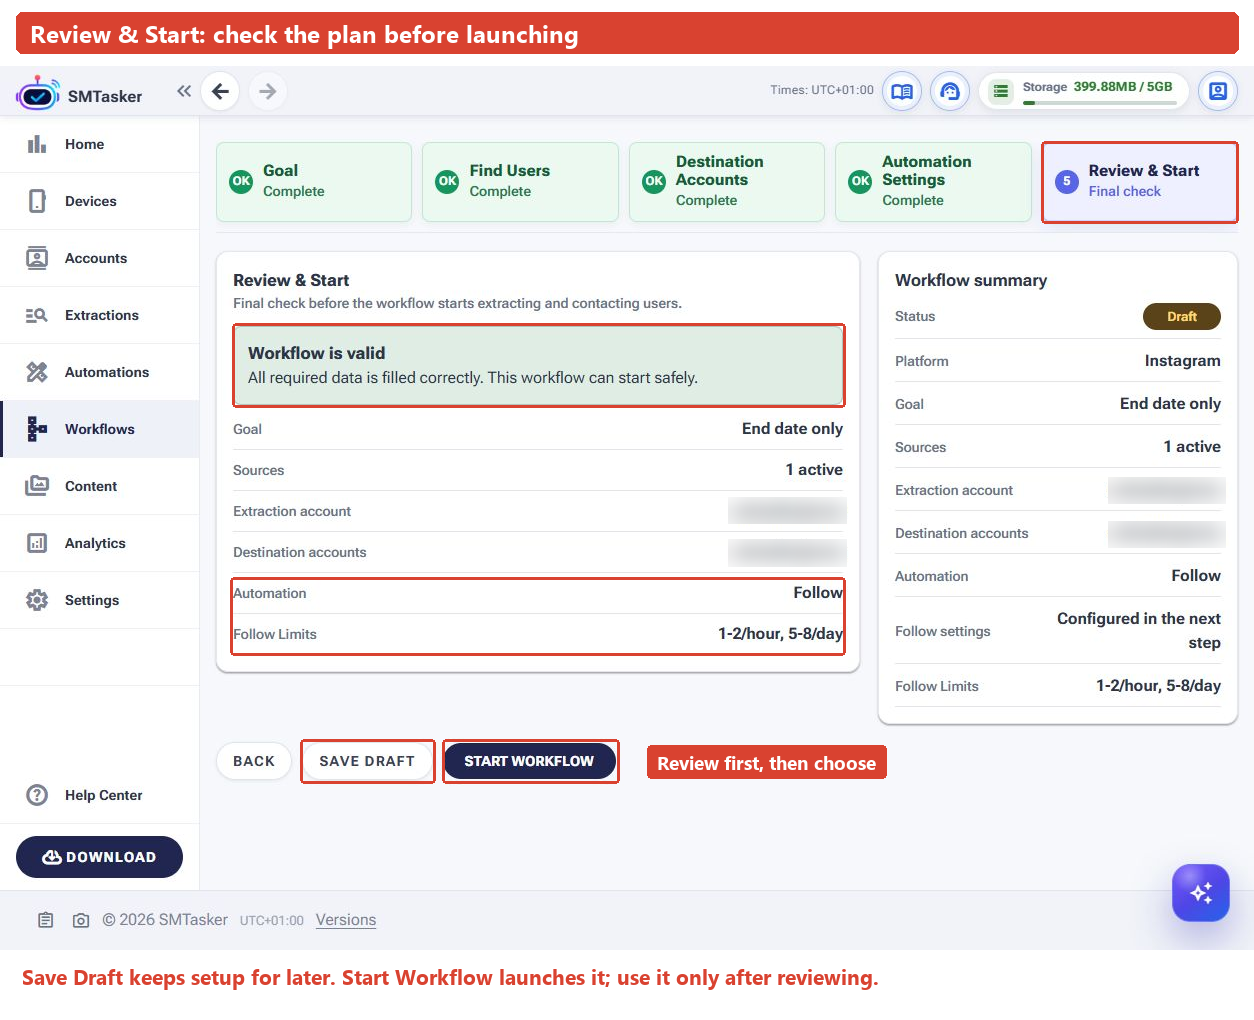Click 'Times: UTC+01:00' in the header

pyautogui.click(x=822, y=90)
